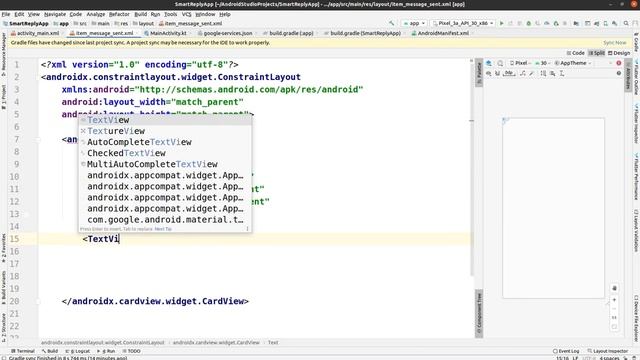Open the Attributes side panel
The width and height of the screenshot is (640, 360).
coord(628,75)
